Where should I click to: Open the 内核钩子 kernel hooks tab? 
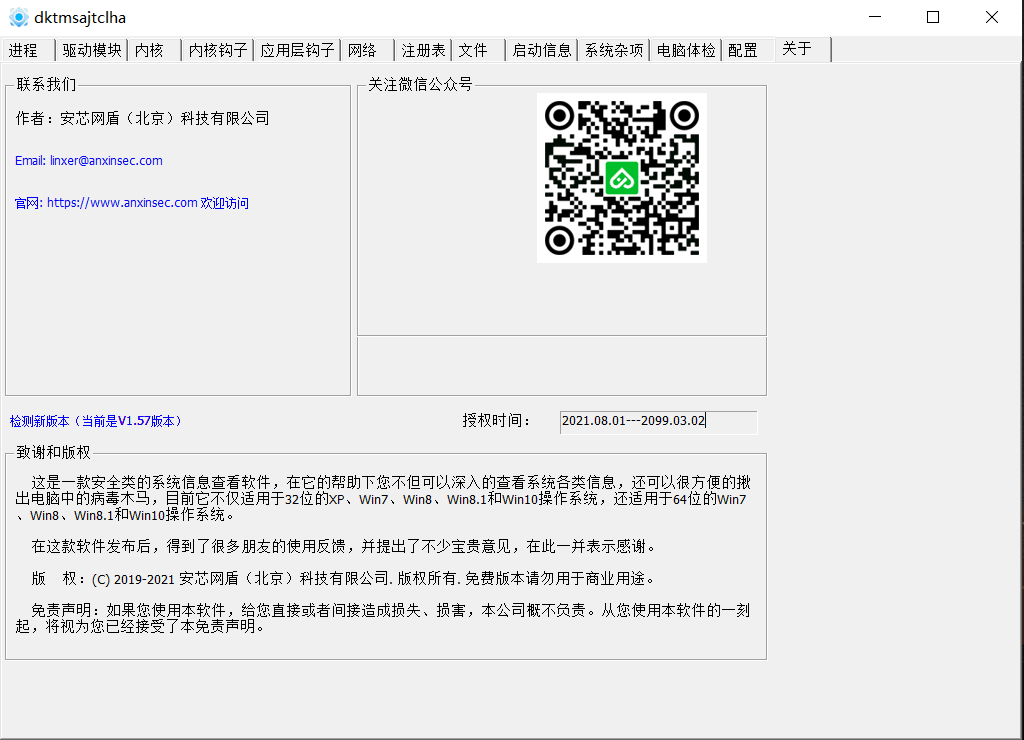(x=216, y=49)
